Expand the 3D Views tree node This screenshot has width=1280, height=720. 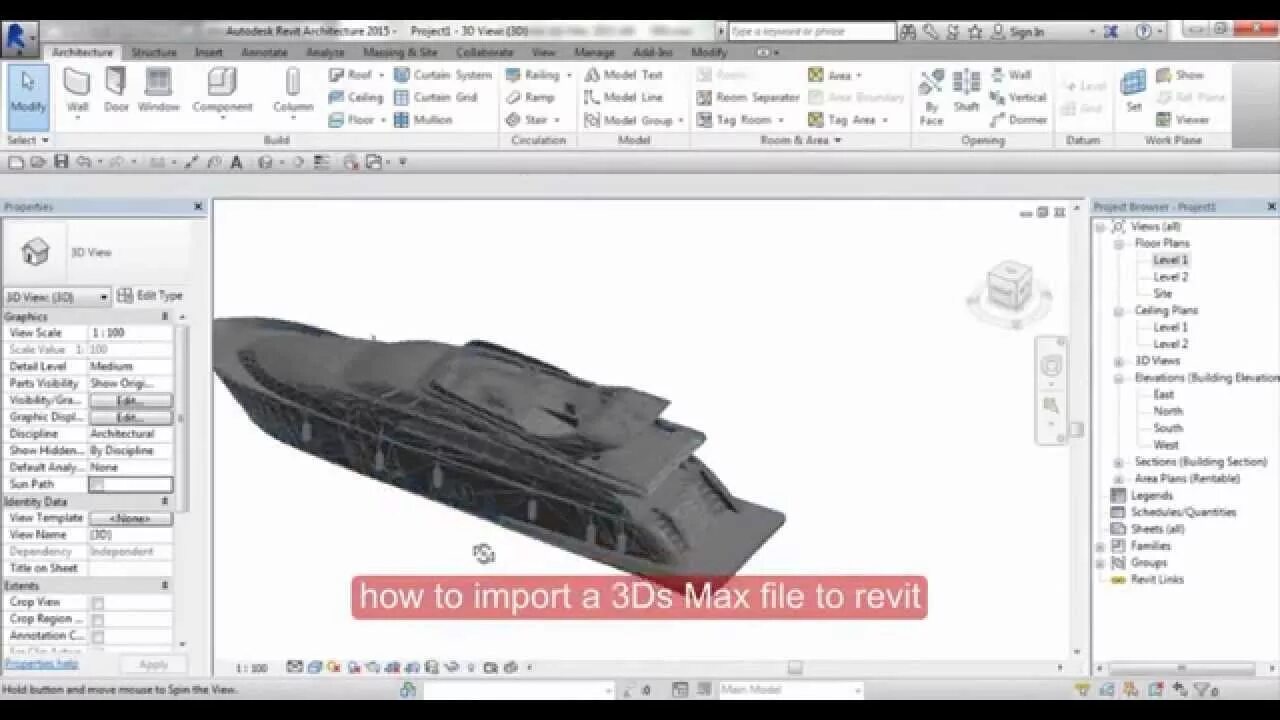pyautogui.click(x=1119, y=361)
